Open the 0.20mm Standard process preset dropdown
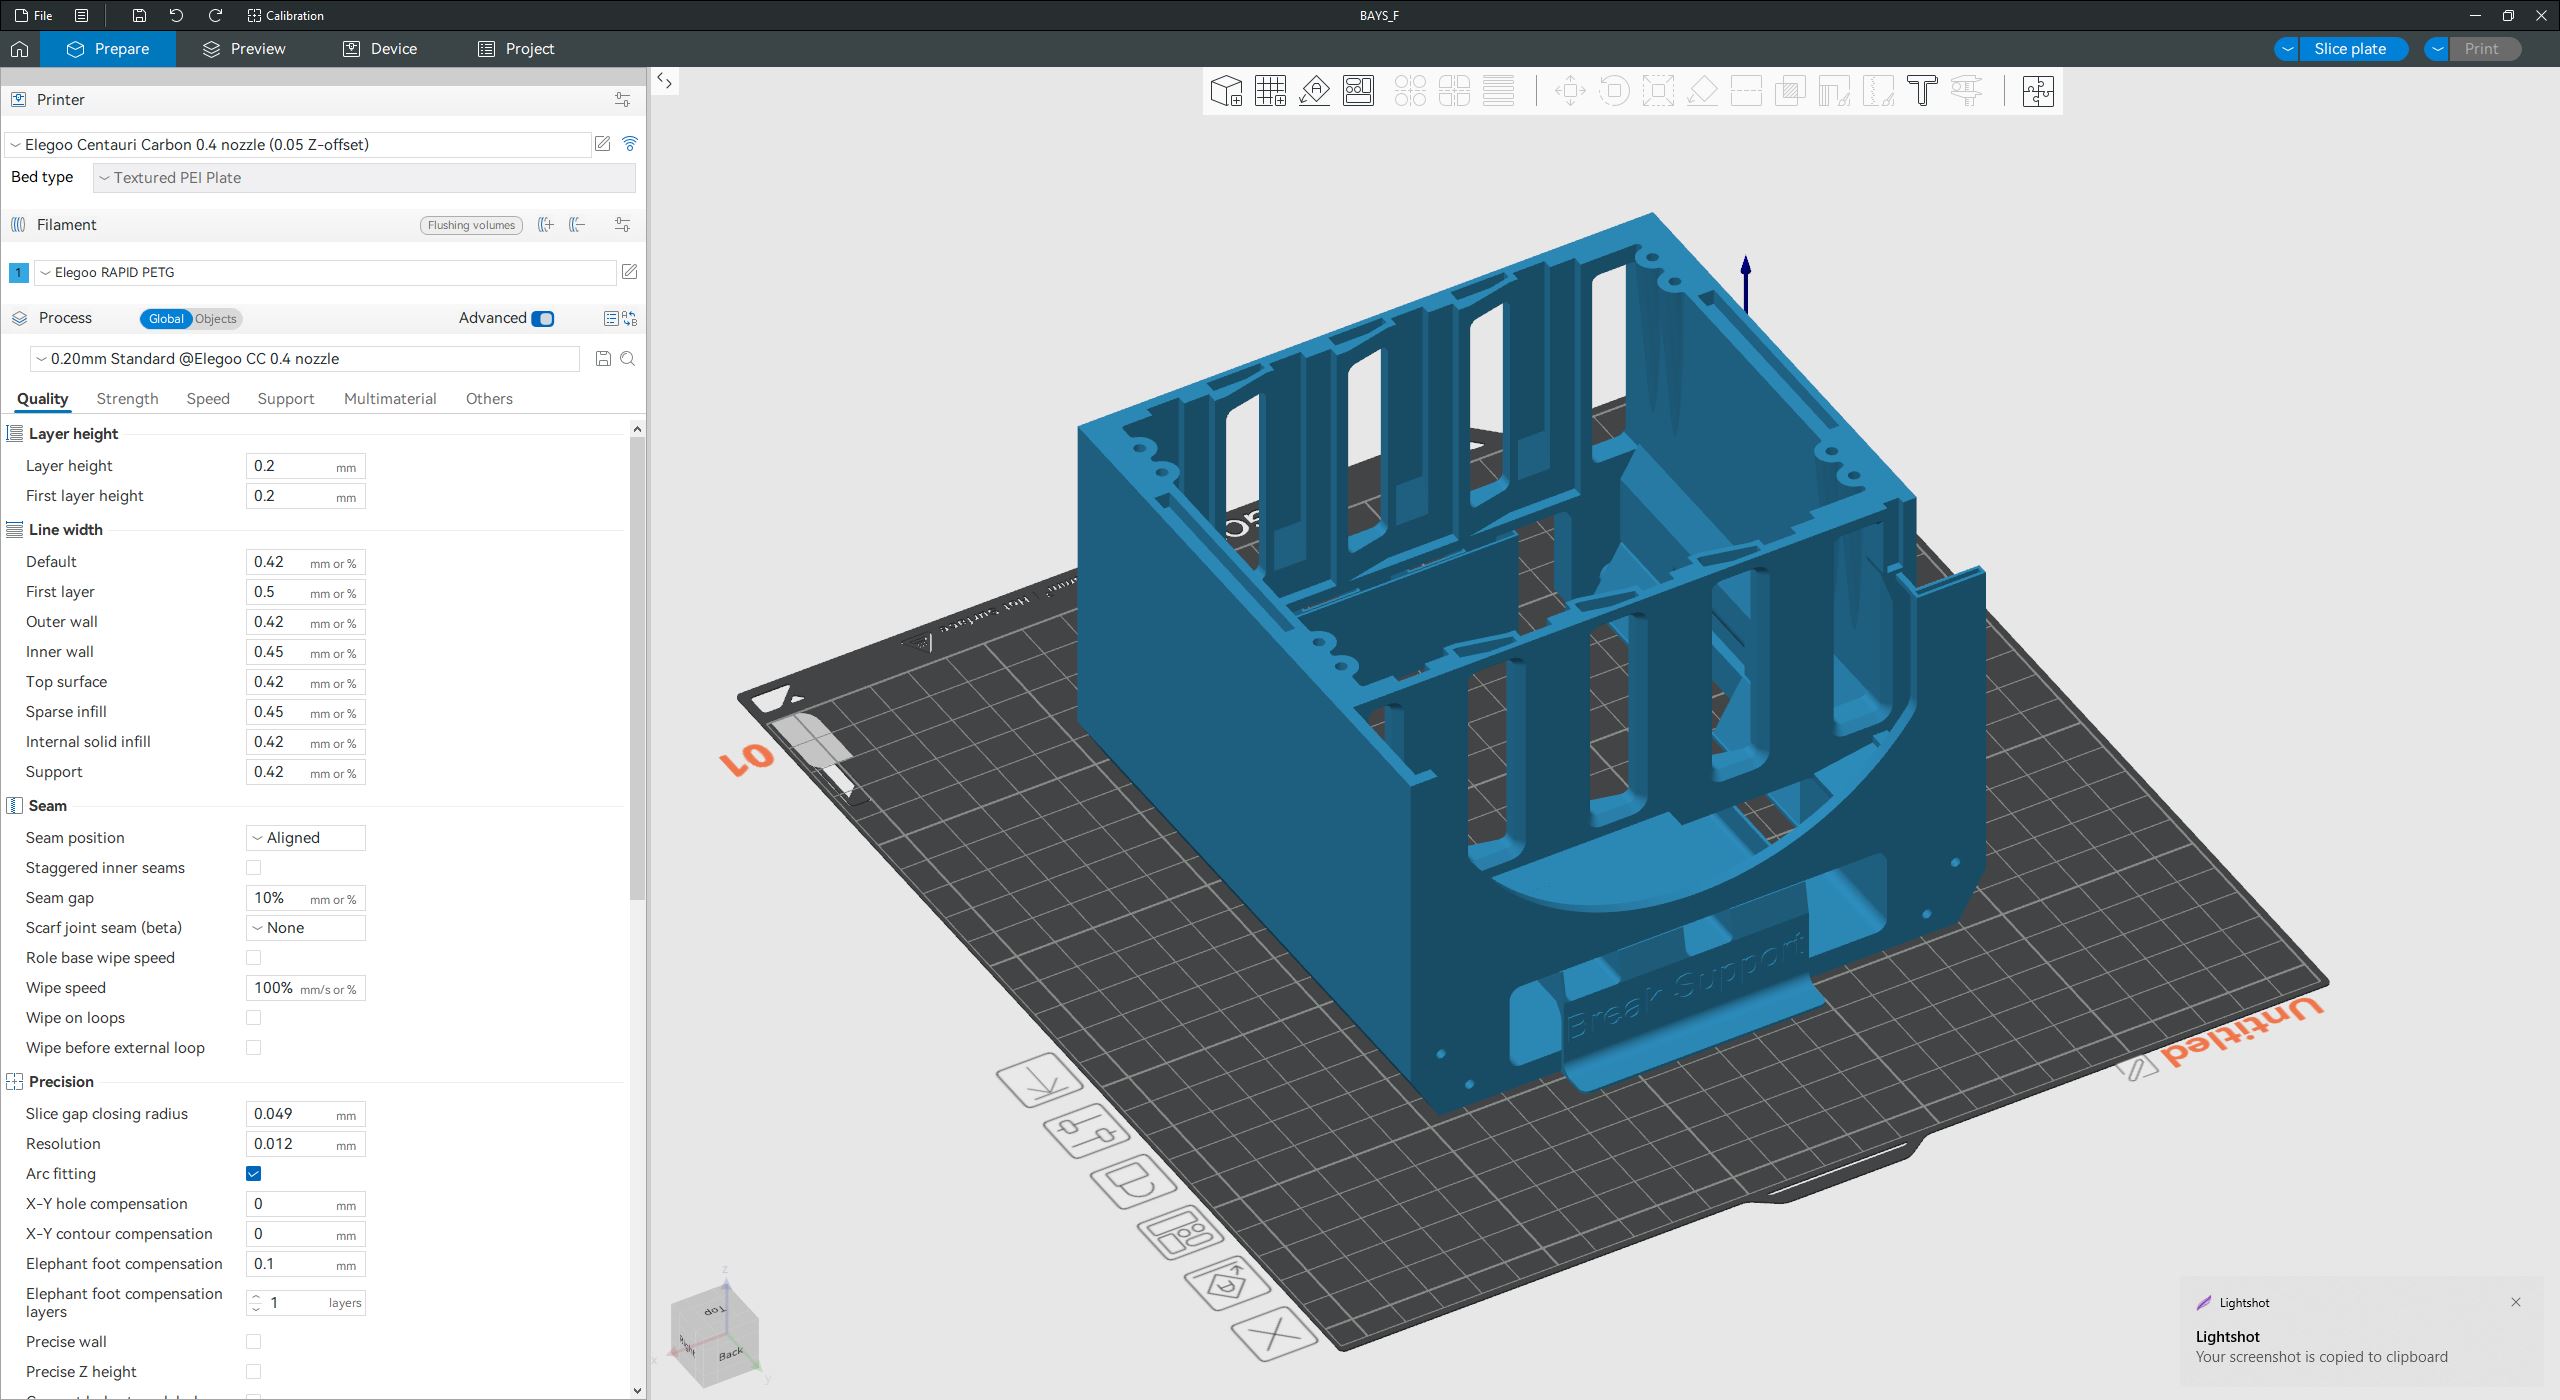This screenshot has height=1400, width=2560. pos(305,359)
